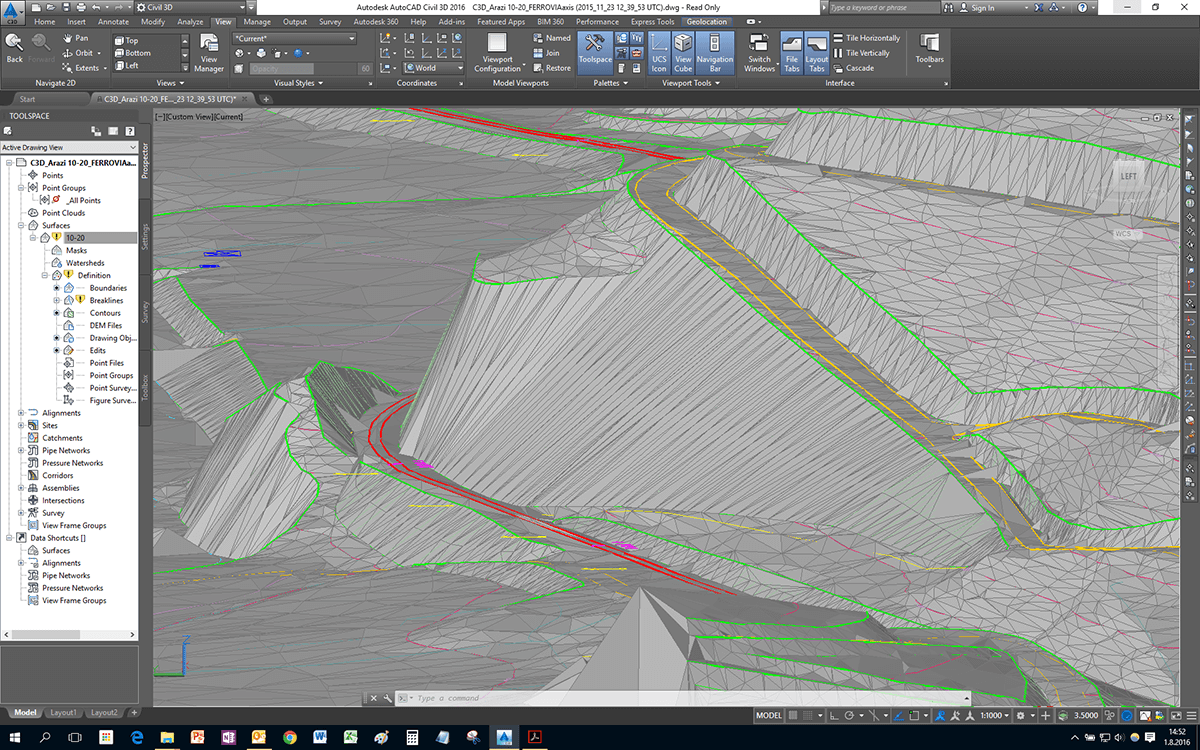Open the Current visual style dropdown
The height and width of the screenshot is (750, 1200).
tap(294, 38)
